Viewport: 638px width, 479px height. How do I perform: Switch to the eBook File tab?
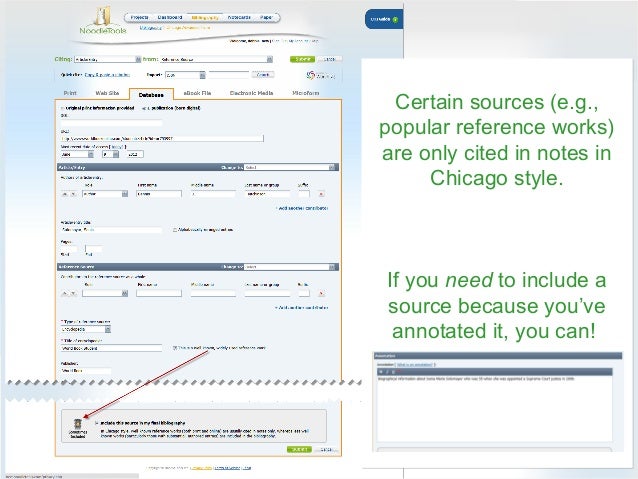(197, 93)
